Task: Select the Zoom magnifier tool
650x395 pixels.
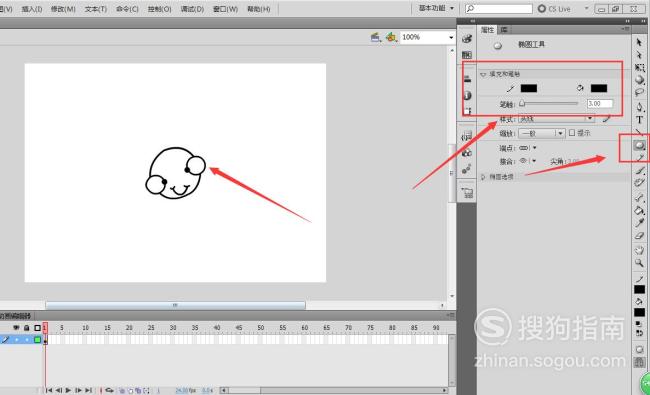Action: [x=639, y=263]
